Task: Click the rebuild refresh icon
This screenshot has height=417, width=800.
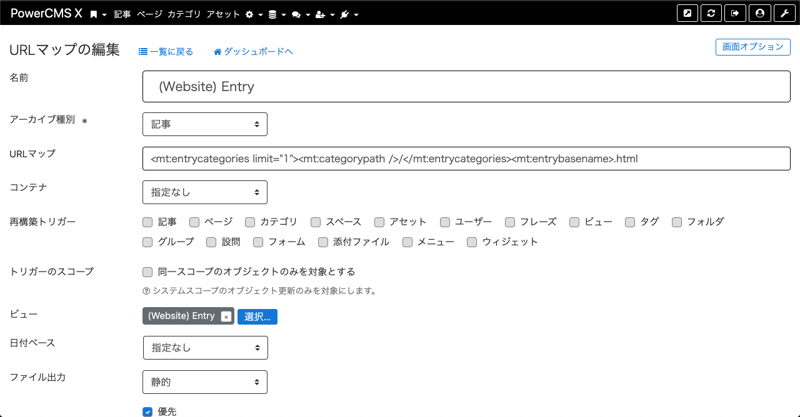Action: [712, 14]
